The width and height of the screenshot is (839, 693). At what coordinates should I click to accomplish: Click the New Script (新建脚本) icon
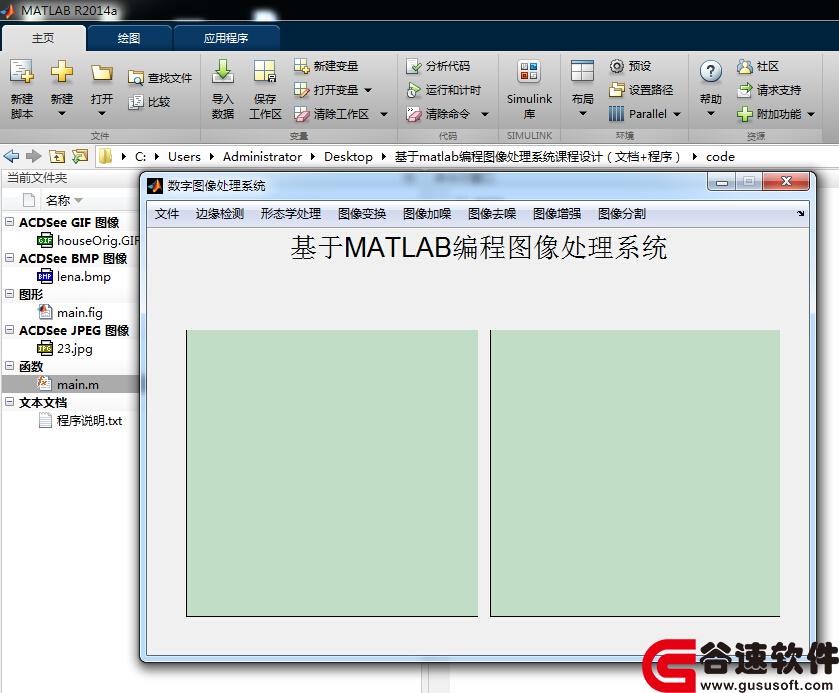(x=22, y=72)
